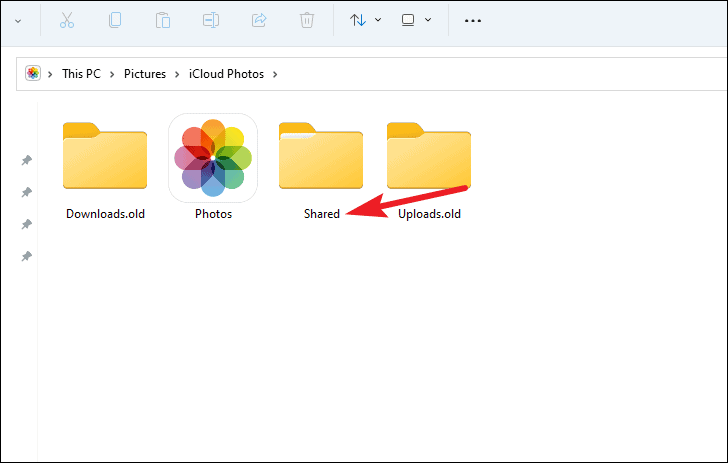Click the second pin icon in sidebar
This screenshot has width=728, height=463.
coord(26,192)
